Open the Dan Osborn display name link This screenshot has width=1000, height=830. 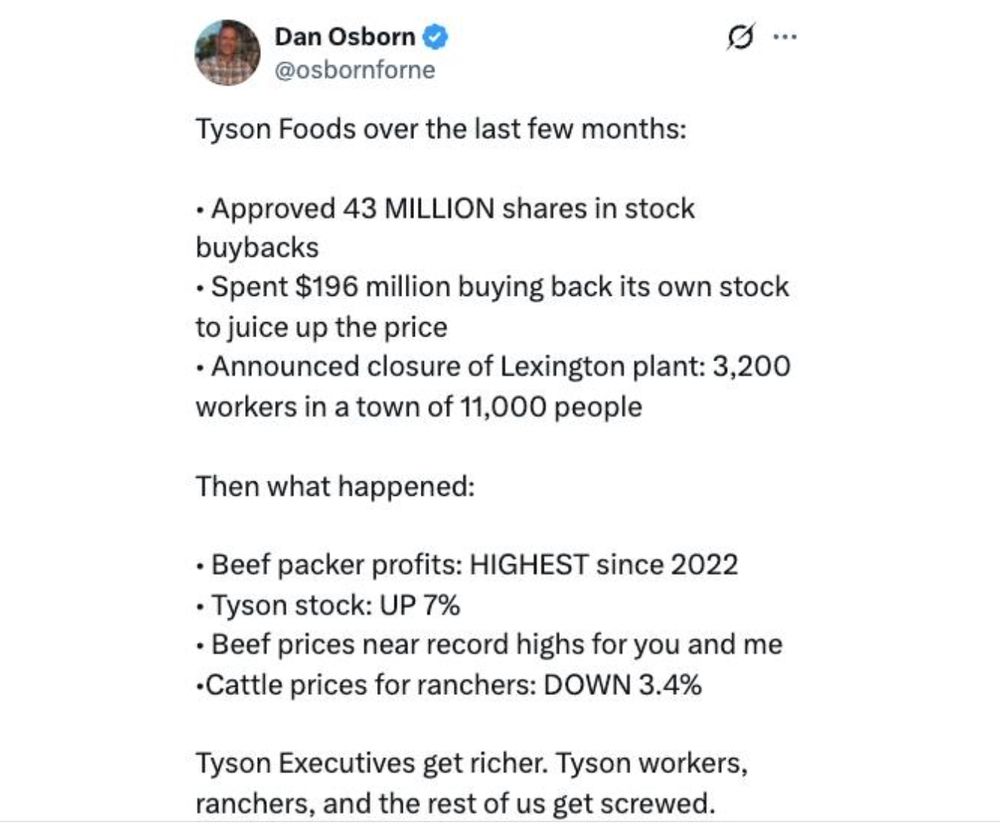point(346,38)
